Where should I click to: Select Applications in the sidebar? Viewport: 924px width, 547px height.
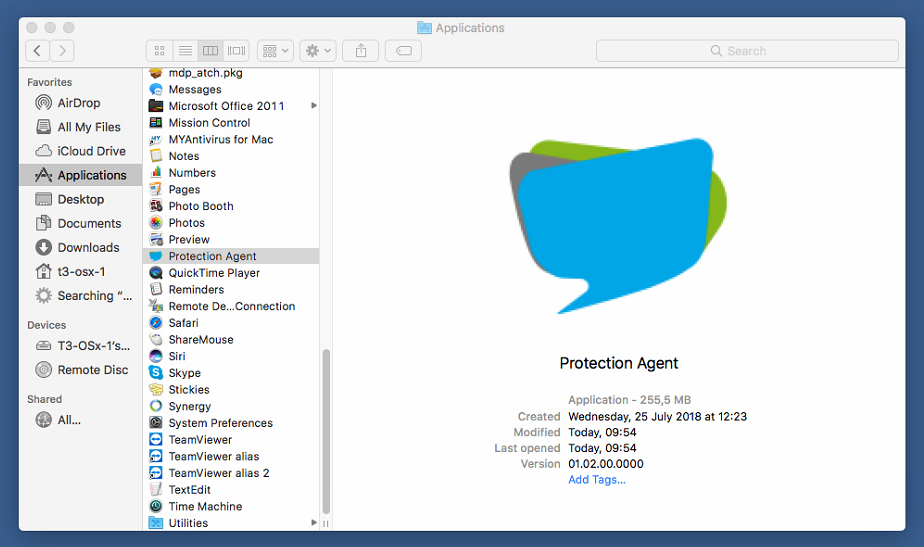coord(81,175)
